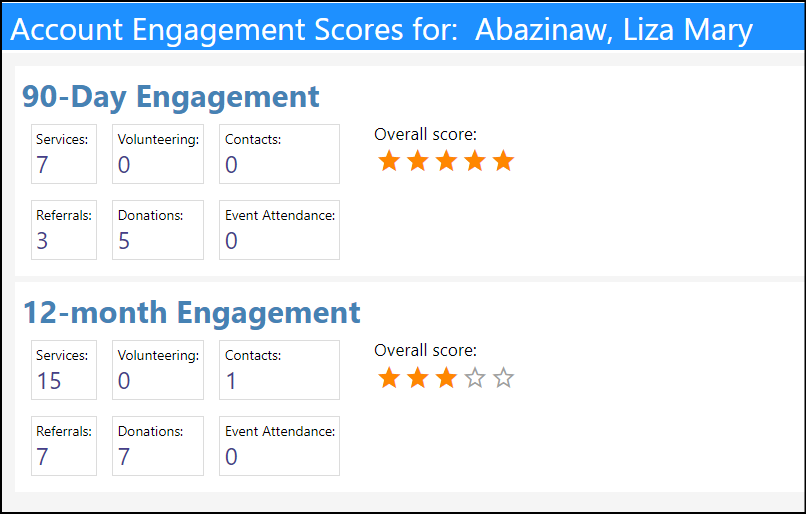Select 12-month Donations box showing 7

pos(158,446)
